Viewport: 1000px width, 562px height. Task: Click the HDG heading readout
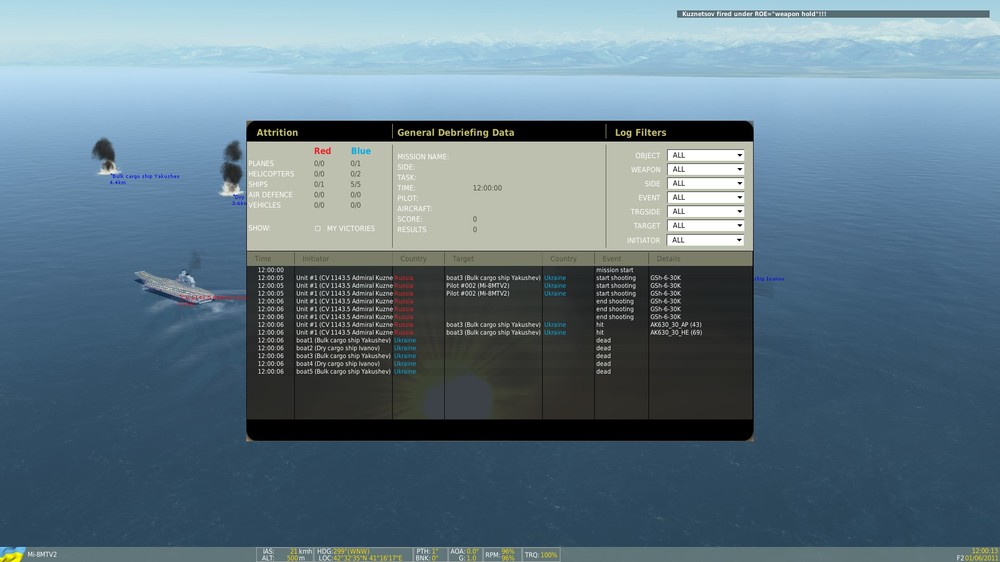[x=343, y=551]
